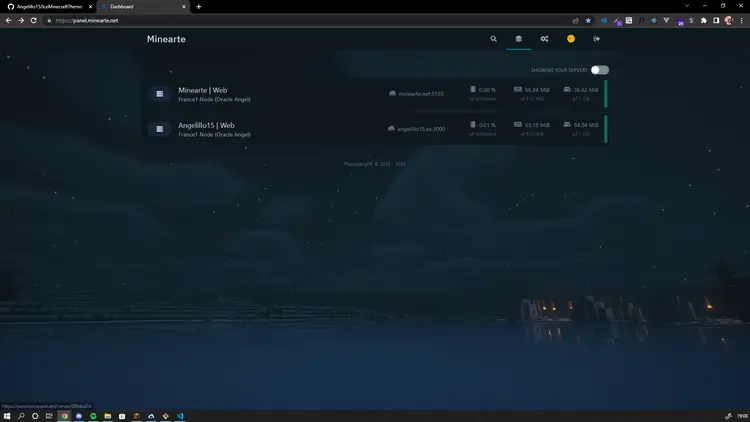Open Spotify from the taskbar
Viewport: 750px width, 422px height.
[93, 416]
